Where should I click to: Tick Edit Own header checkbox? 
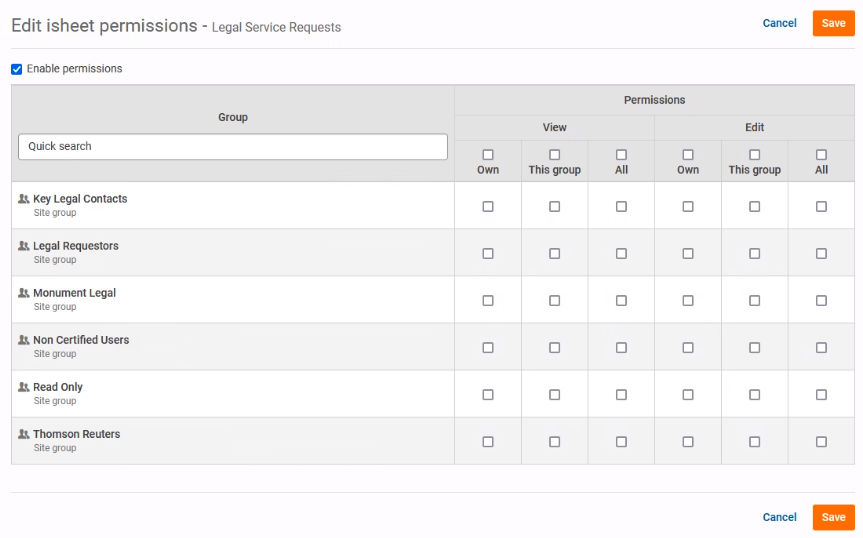(x=687, y=155)
